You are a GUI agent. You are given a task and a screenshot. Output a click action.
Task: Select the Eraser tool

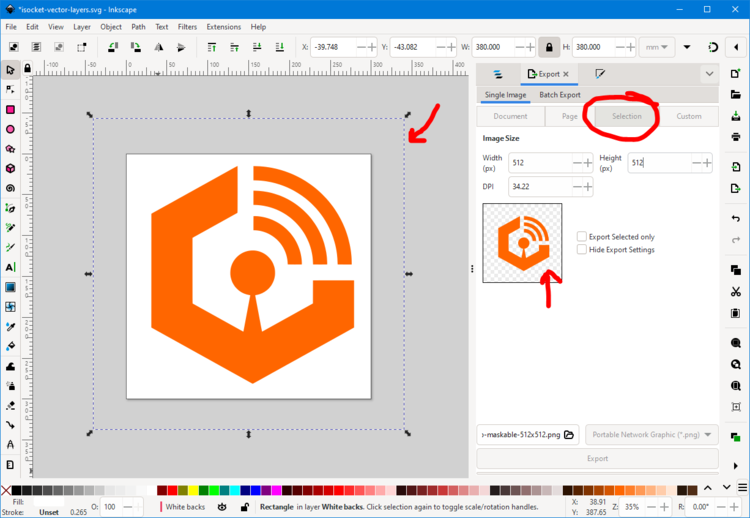pyautogui.click(x=10, y=406)
